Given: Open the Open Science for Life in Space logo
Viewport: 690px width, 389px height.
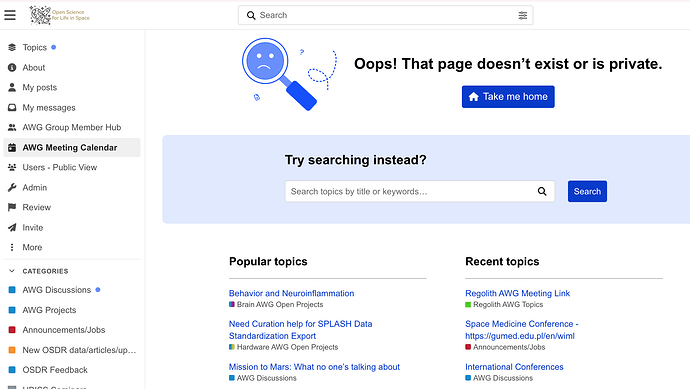Looking at the screenshot, I should (x=60, y=15).
